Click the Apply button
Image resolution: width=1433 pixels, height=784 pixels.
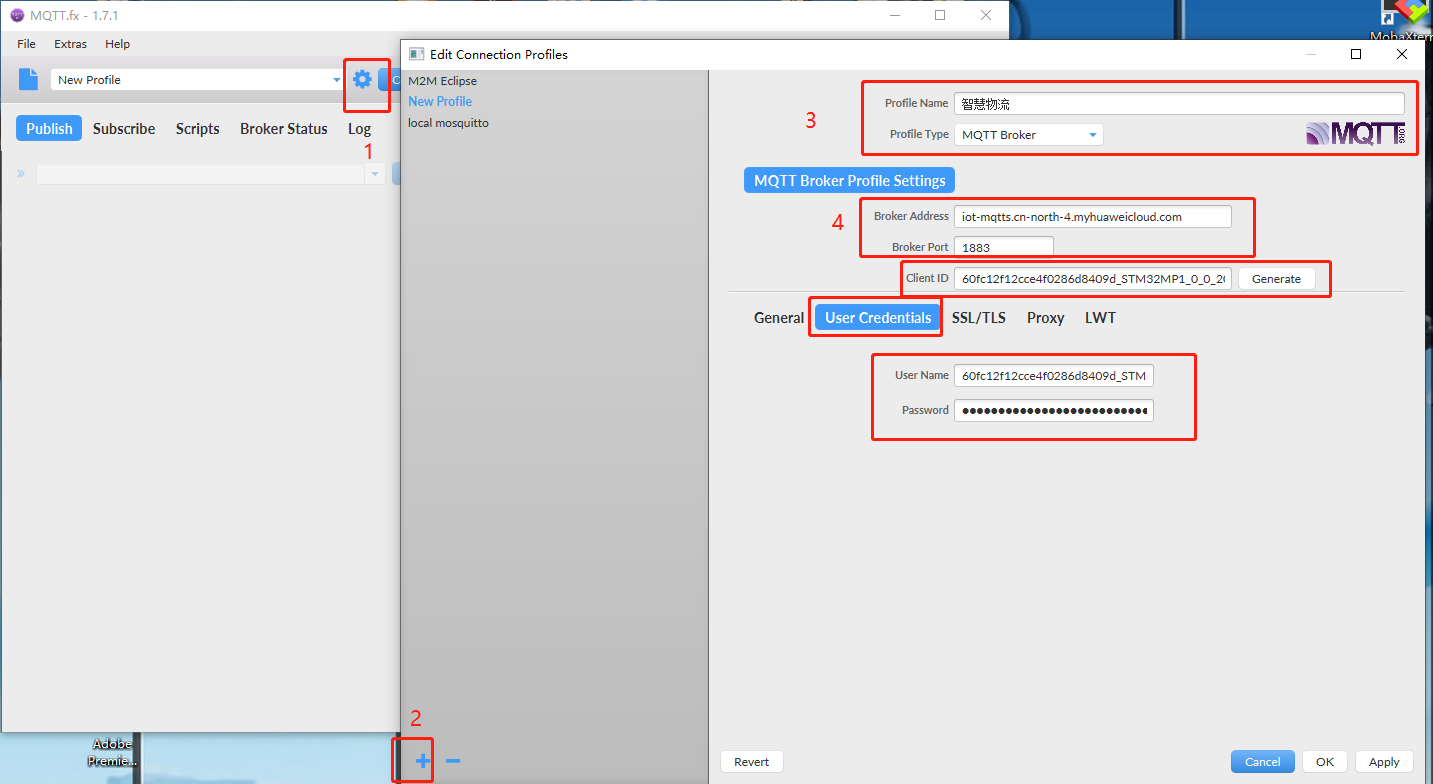pyautogui.click(x=1384, y=762)
